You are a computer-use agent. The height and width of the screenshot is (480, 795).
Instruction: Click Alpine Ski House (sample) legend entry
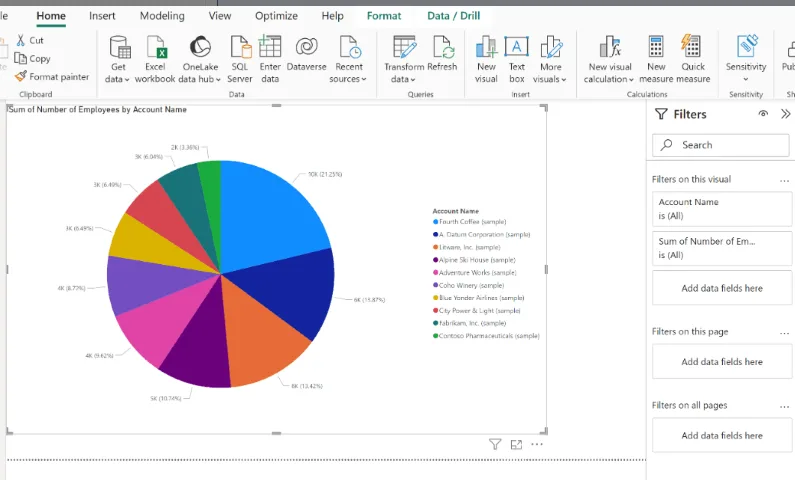coord(474,260)
